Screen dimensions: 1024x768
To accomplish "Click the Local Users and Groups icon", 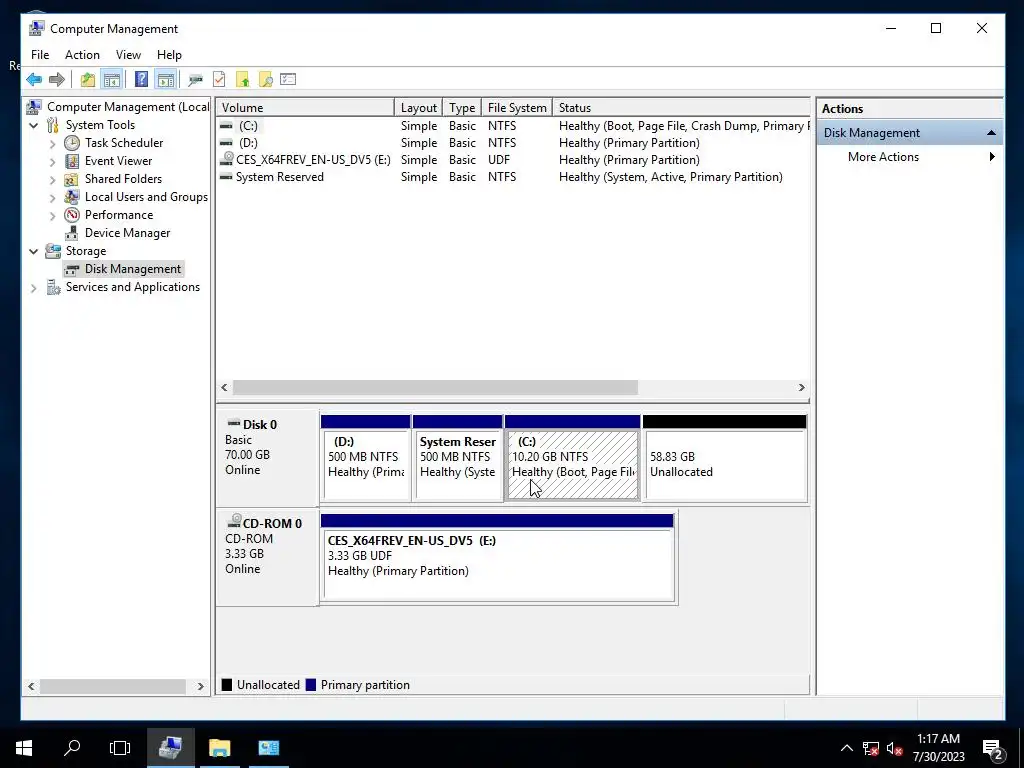I will [x=72, y=197].
